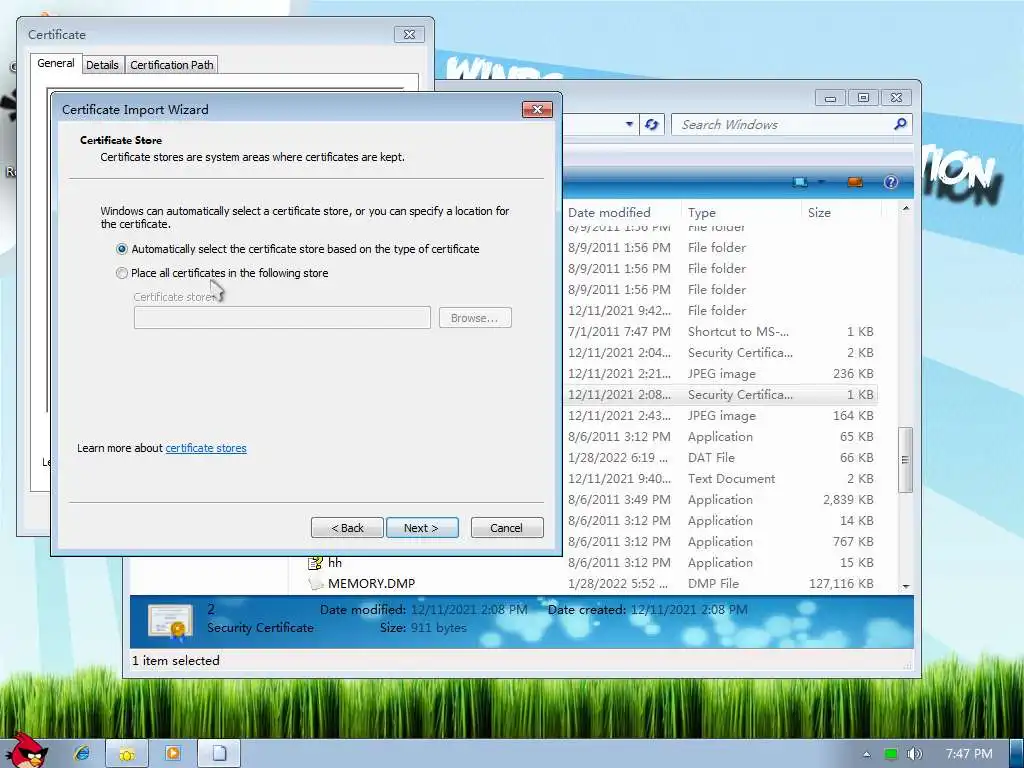Select the 164 KB JPEG image row
Image resolution: width=1024 pixels, height=768 pixels.
pyautogui.click(x=720, y=415)
